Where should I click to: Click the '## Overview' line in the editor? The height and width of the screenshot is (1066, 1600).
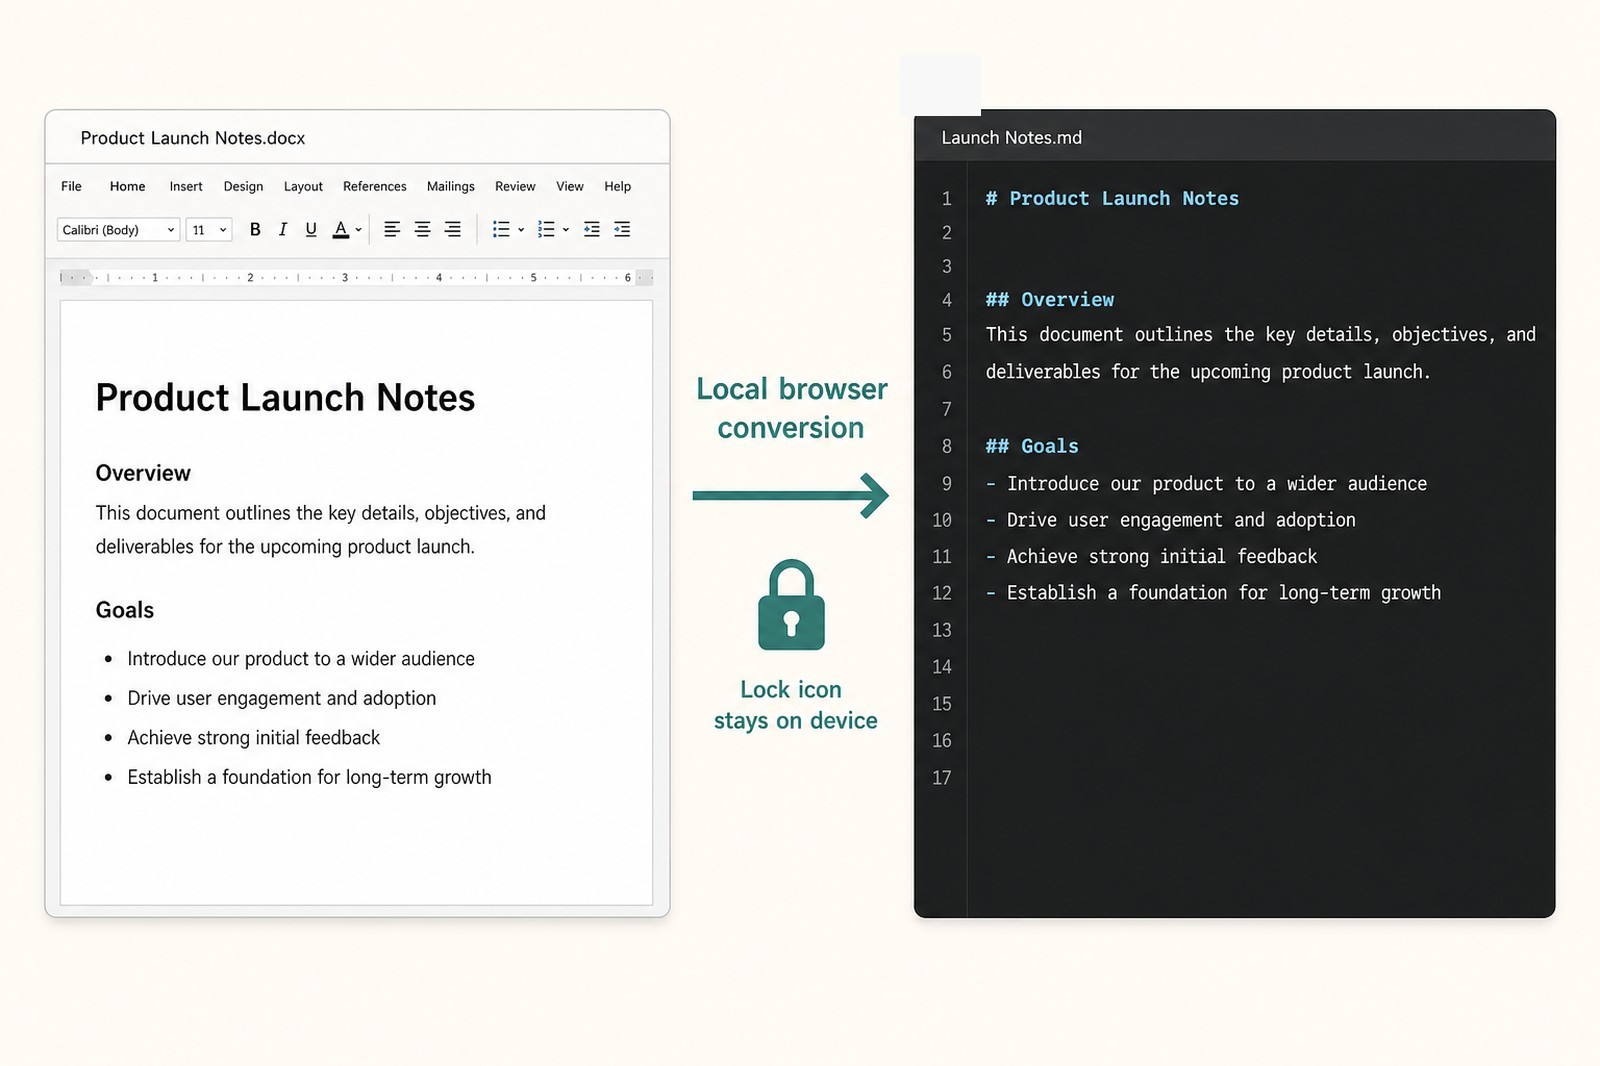1049,299
